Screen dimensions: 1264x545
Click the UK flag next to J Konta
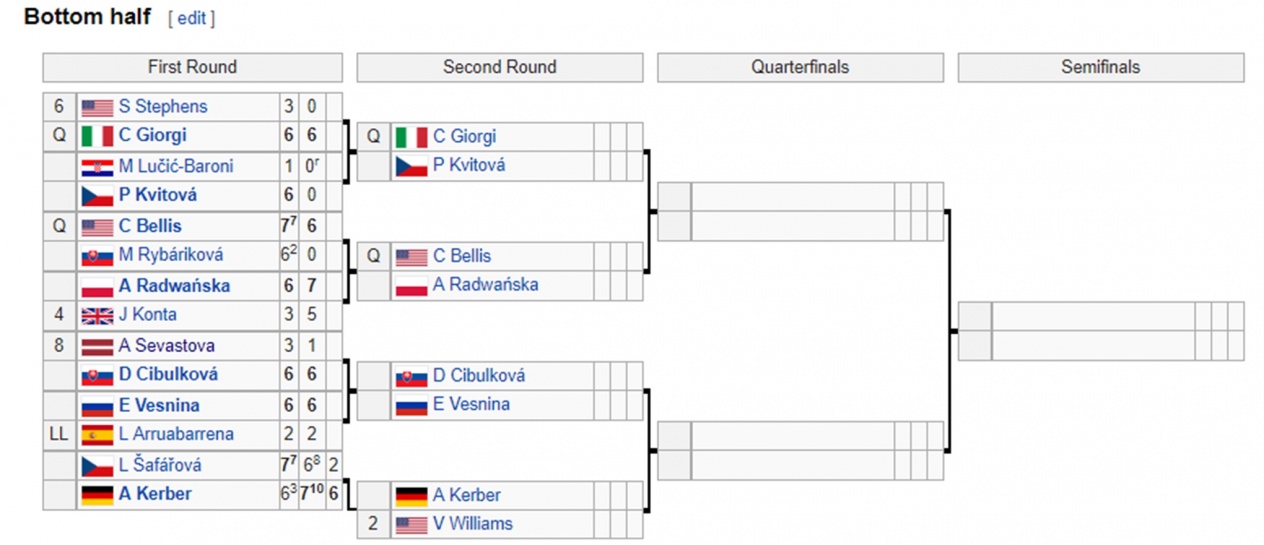[x=97, y=315]
